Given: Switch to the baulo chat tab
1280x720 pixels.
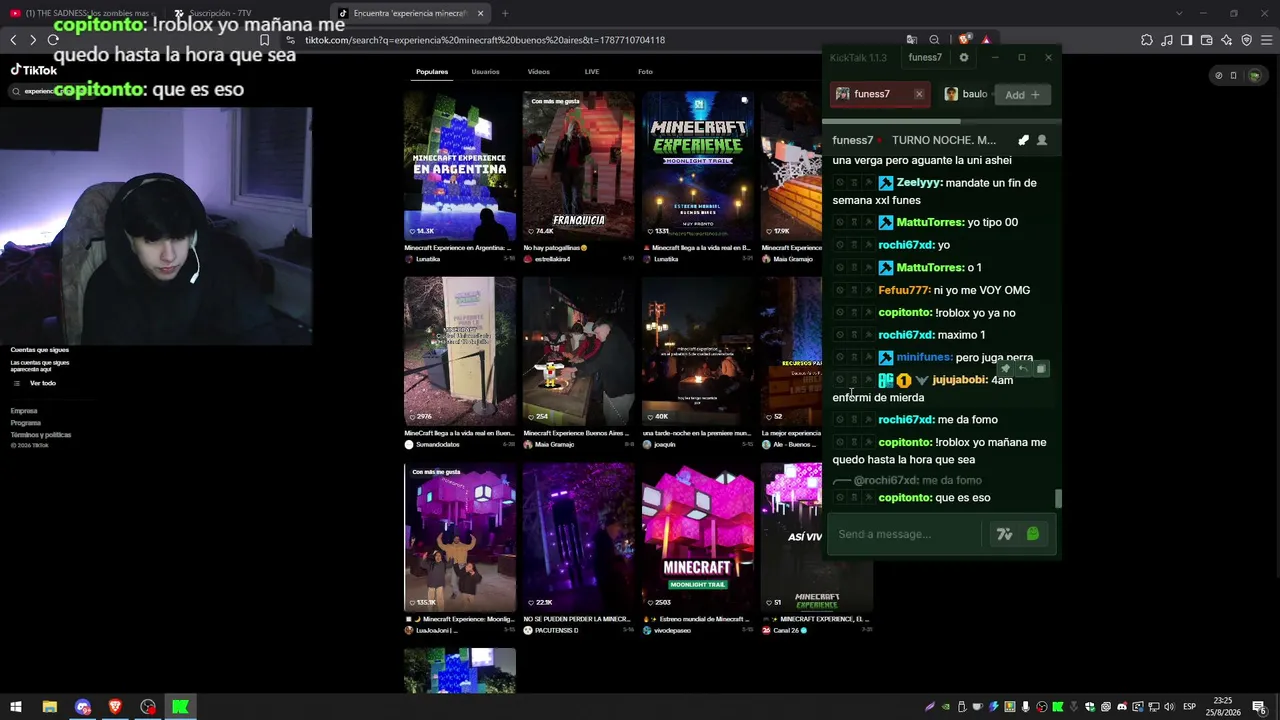Looking at the screenshot, I should (966, 94).
